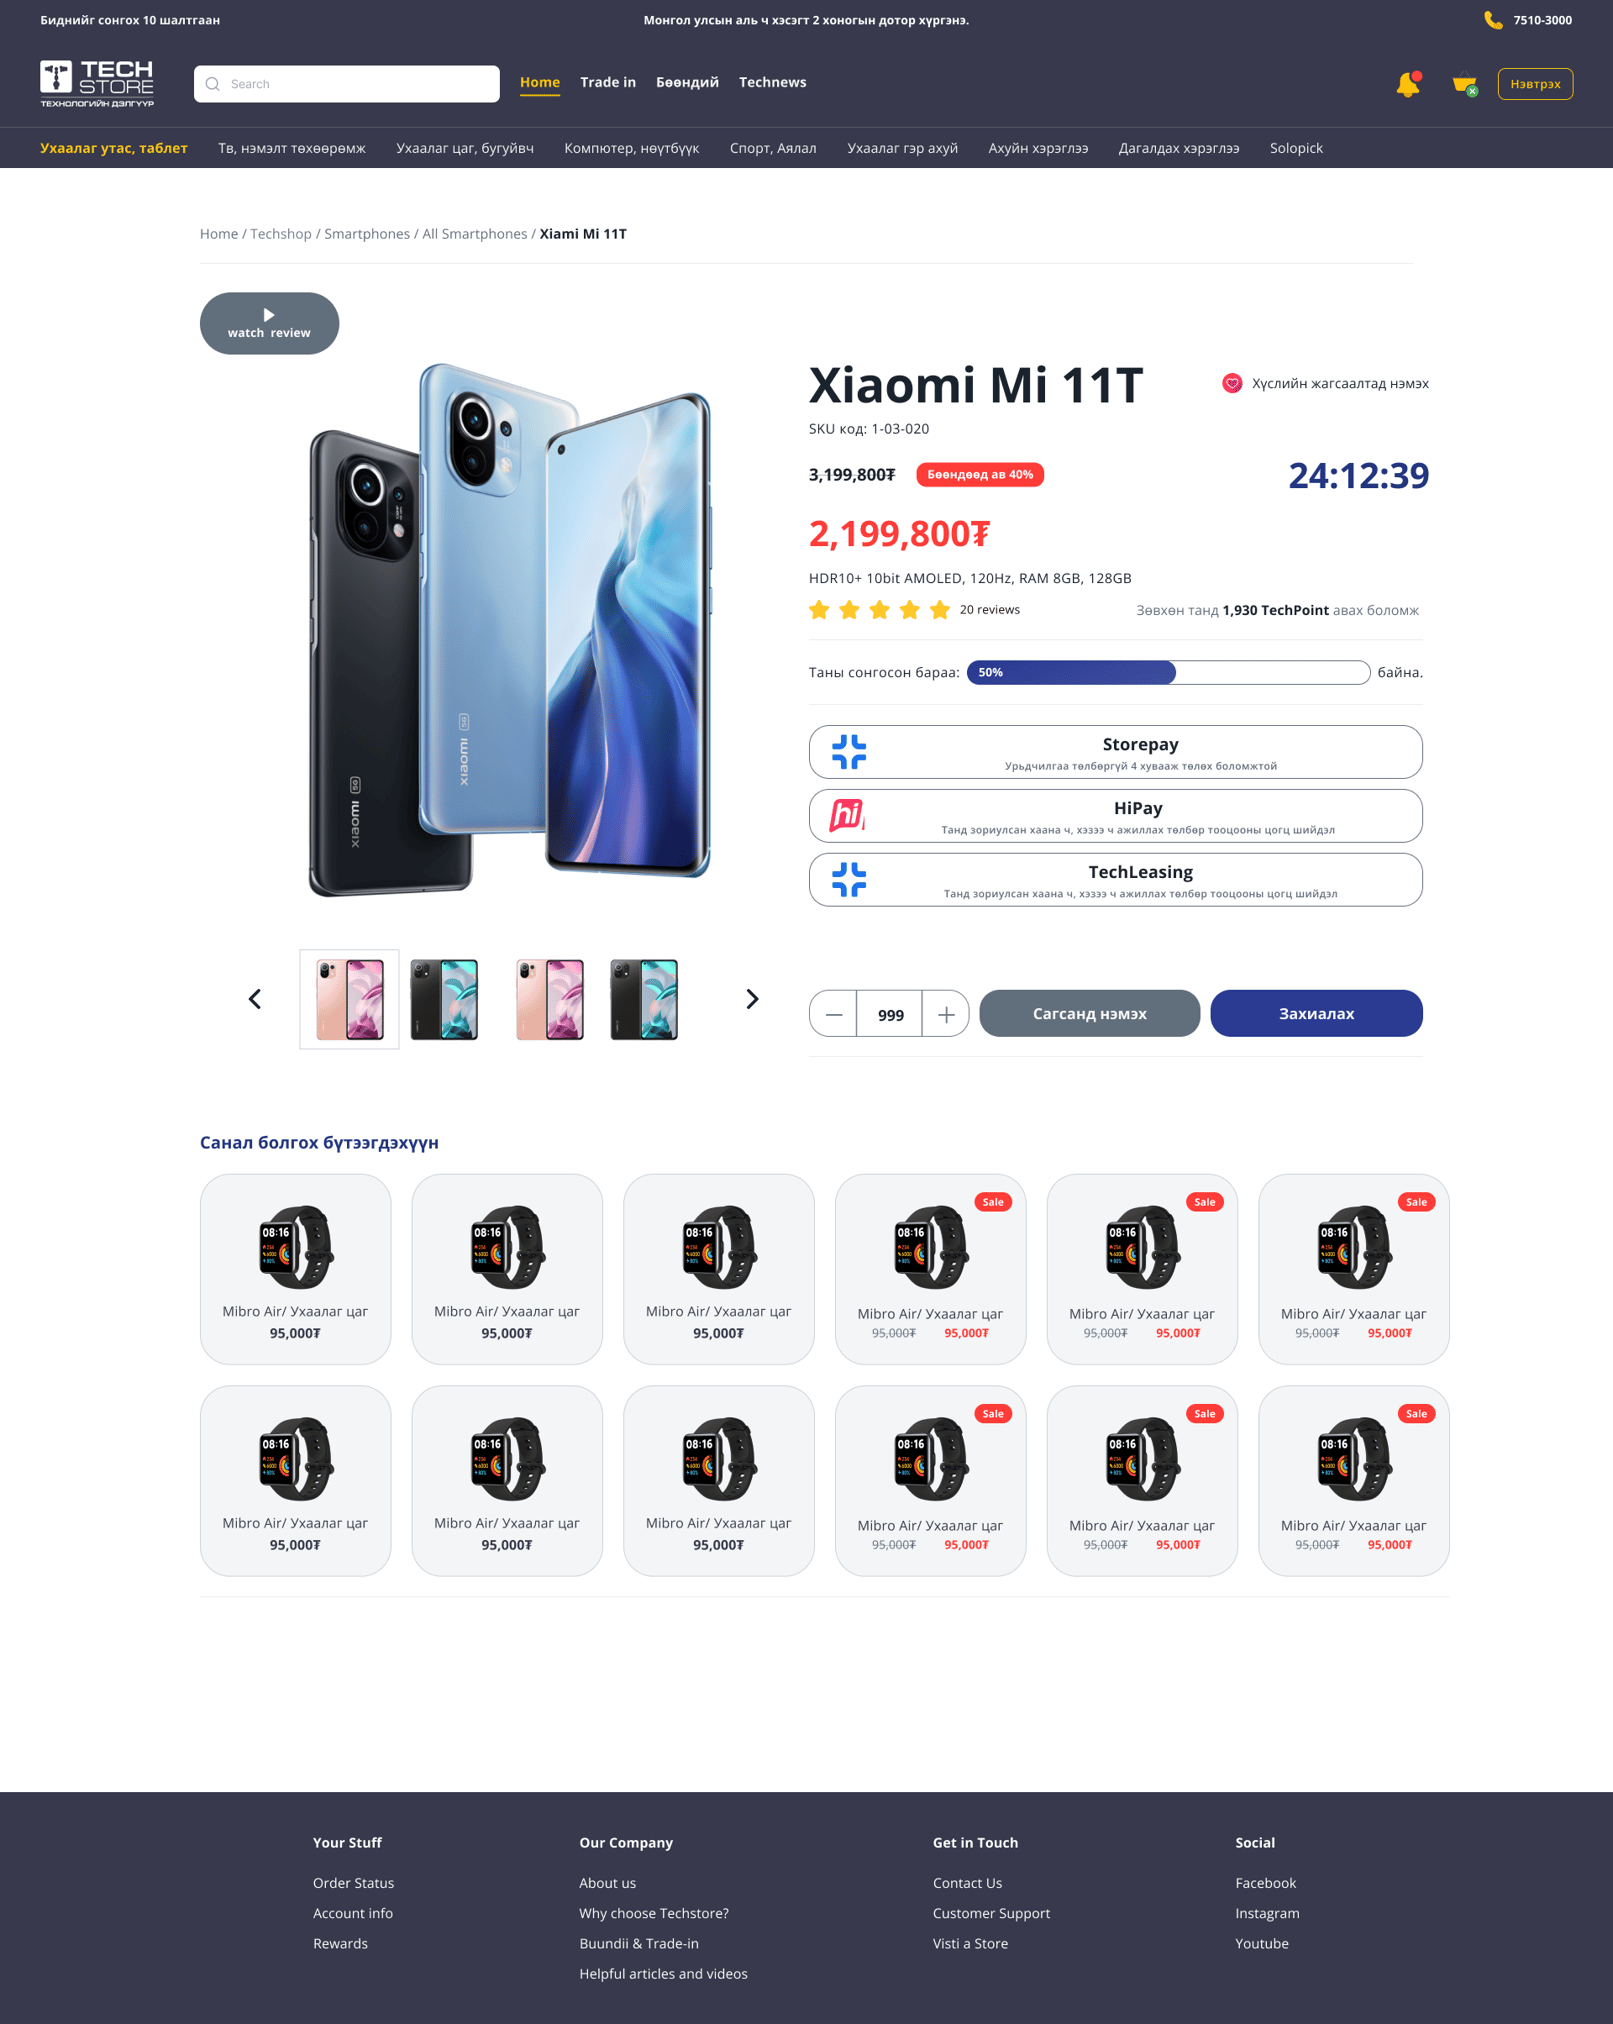Show next thumbnails with right chevron
This screenshot has width=1613, height=2024.
752,999
